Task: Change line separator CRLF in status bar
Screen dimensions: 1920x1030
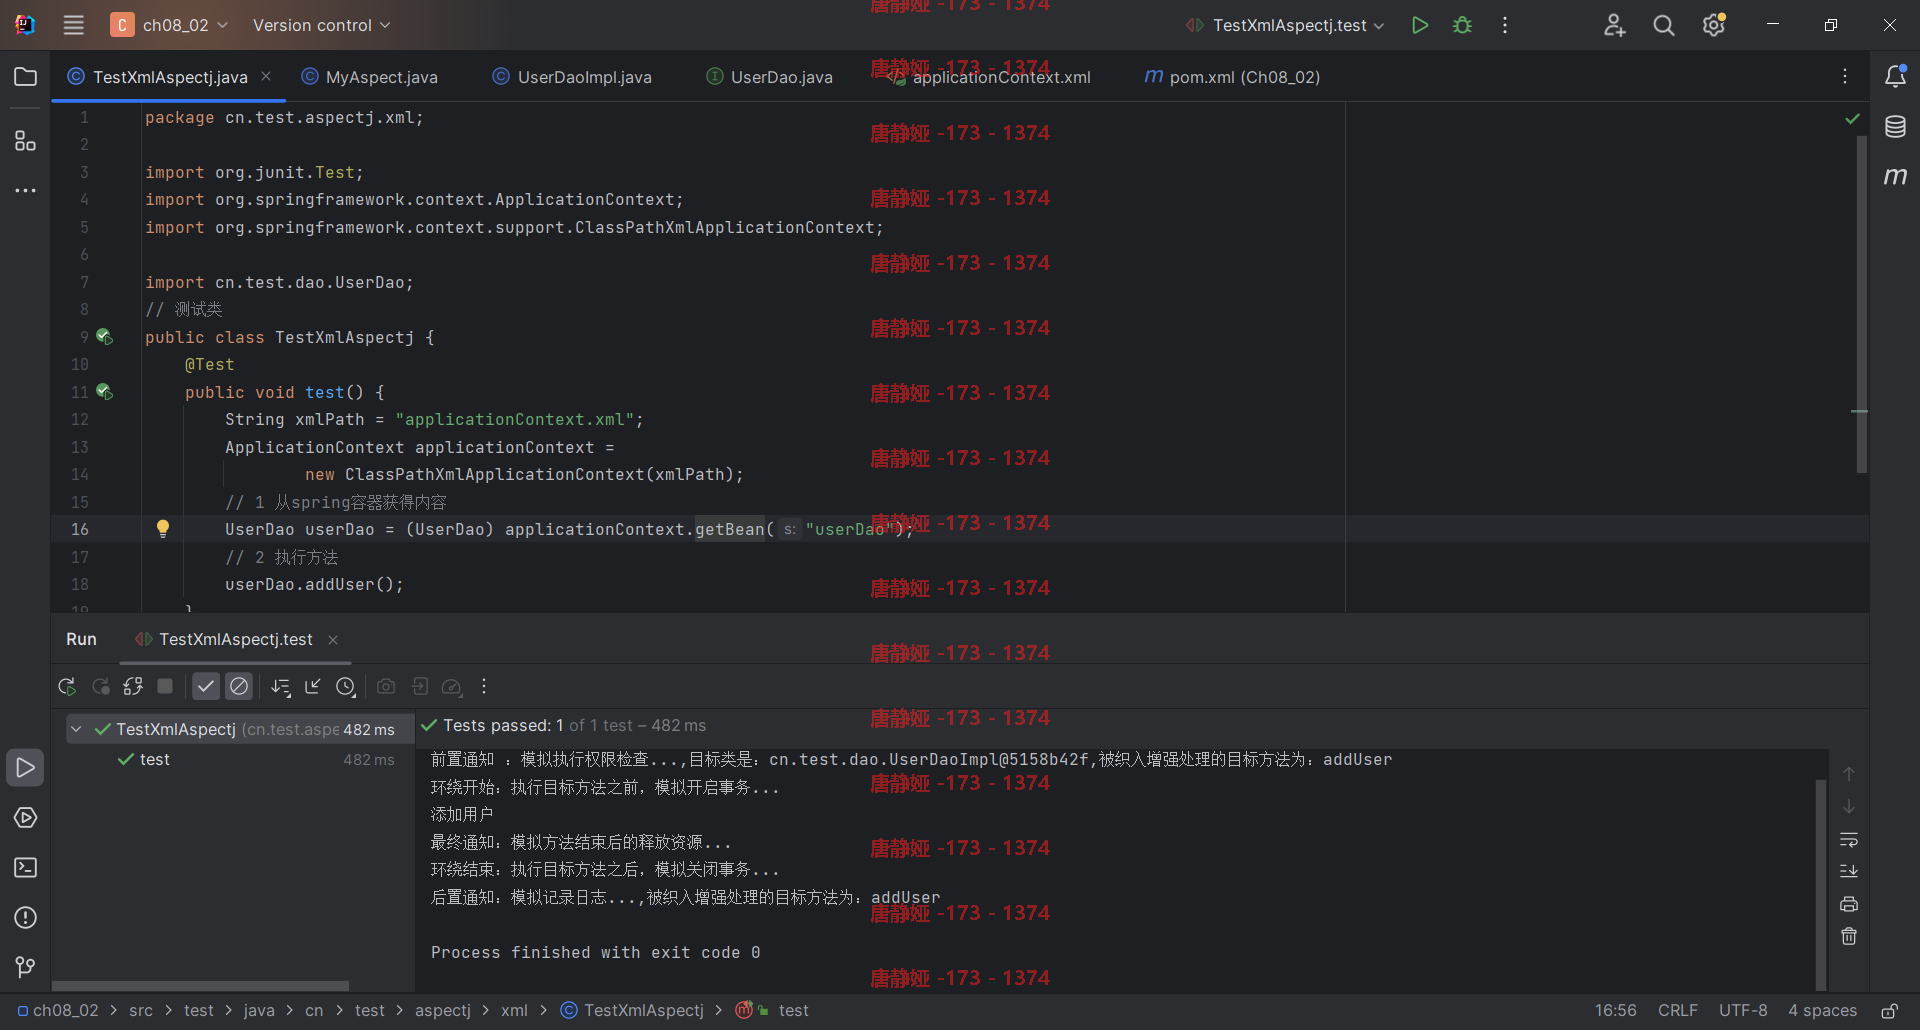Action: click(x=1677, y=1011)
